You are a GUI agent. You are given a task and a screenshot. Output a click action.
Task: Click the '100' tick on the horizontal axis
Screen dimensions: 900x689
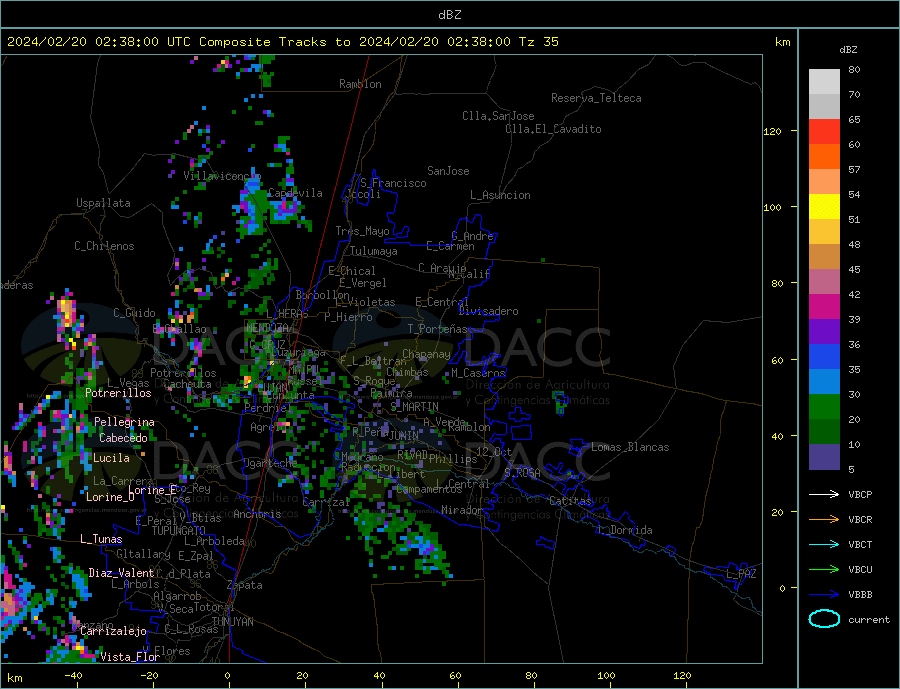click(606, 675)
